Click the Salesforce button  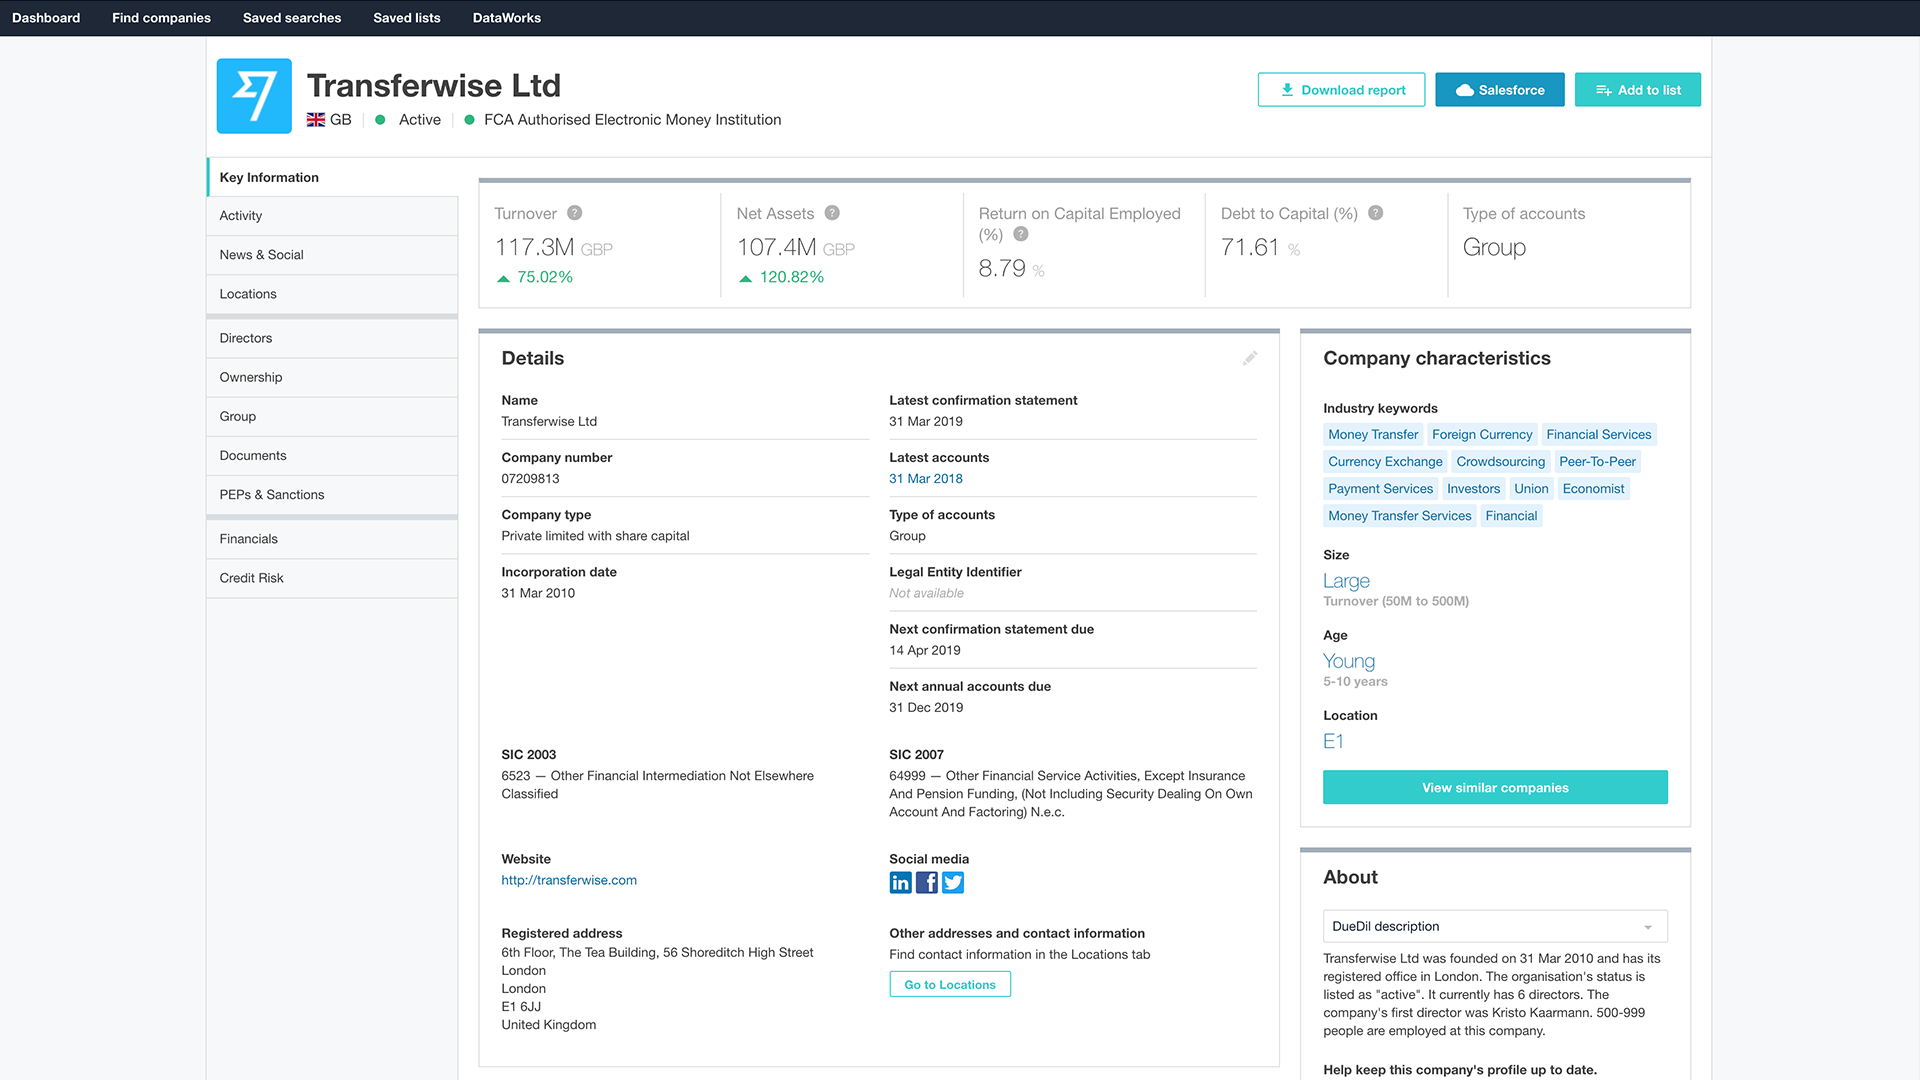coord(1499,90)
